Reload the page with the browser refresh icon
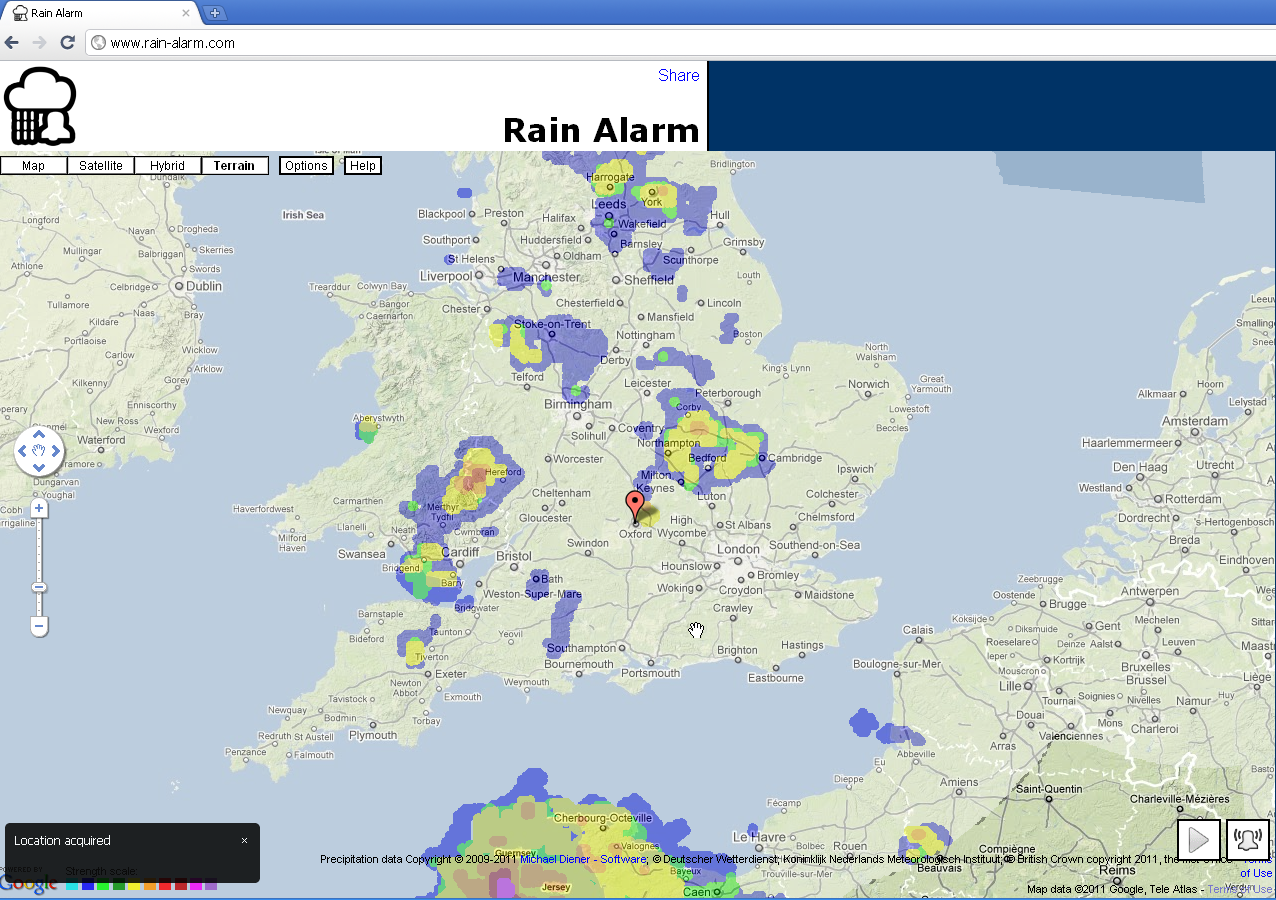1276x900 pixels. [66, 43]
